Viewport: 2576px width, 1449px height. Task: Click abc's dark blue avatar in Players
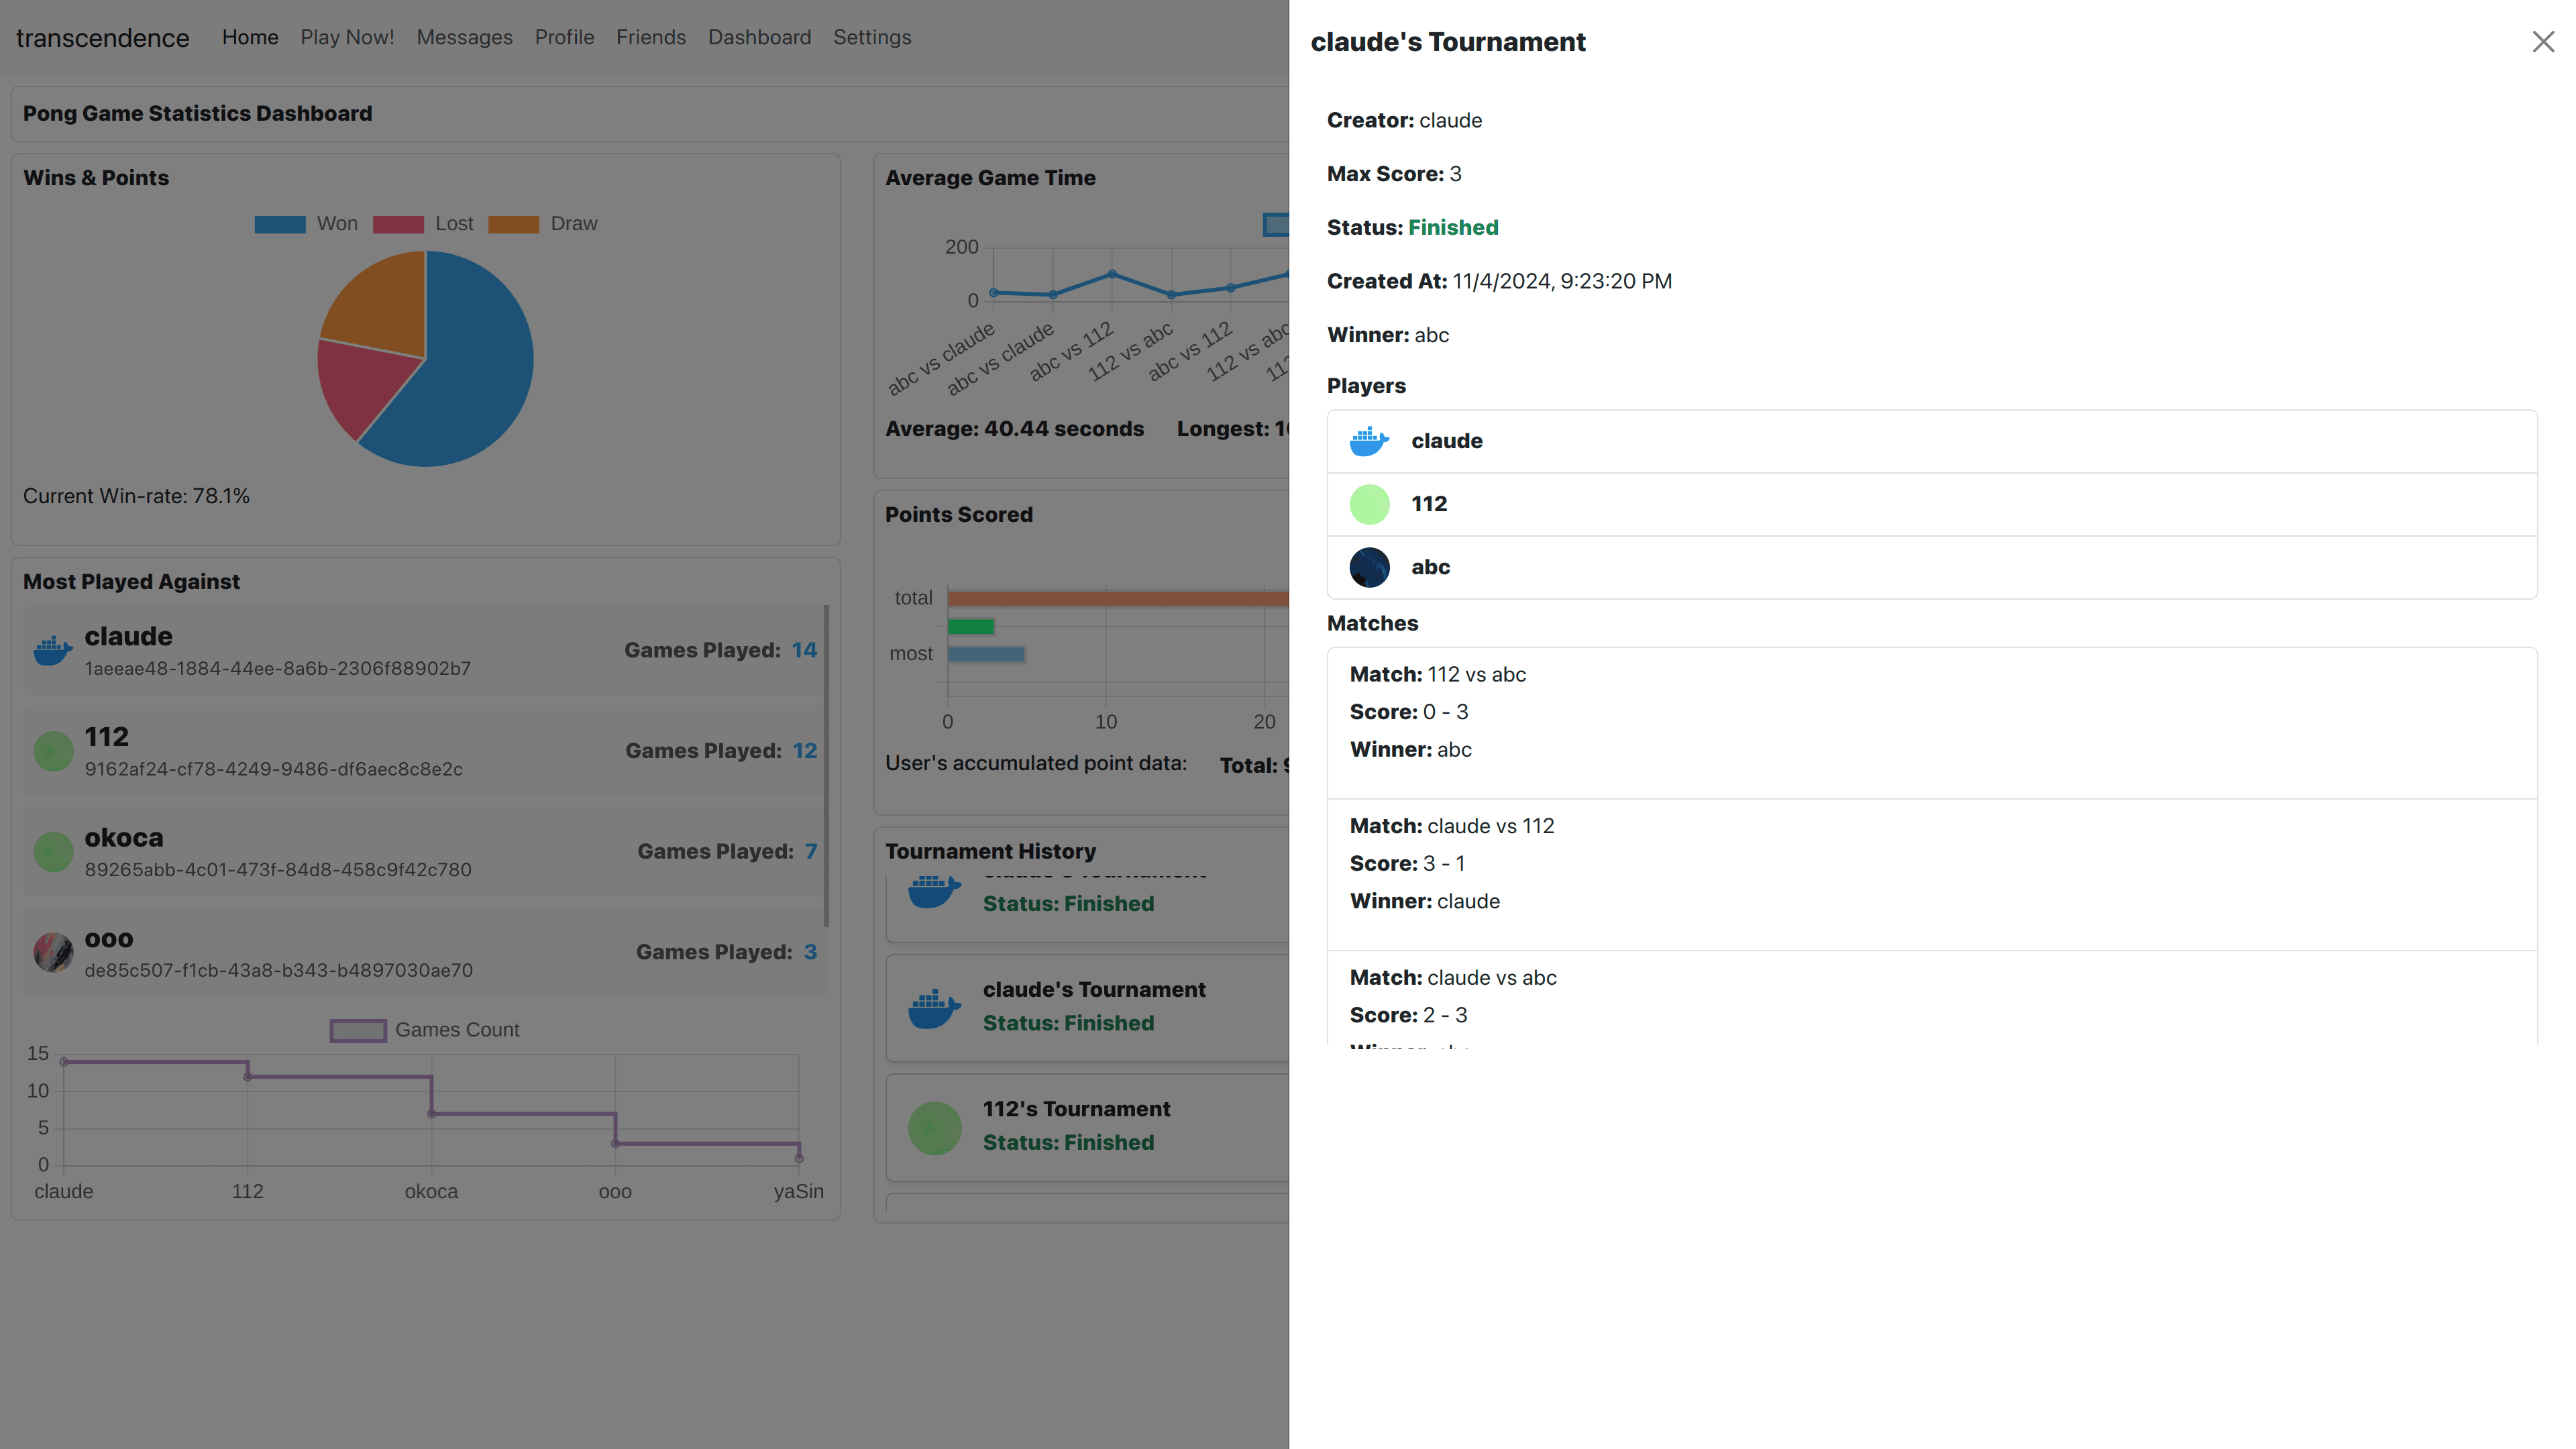1369,567
